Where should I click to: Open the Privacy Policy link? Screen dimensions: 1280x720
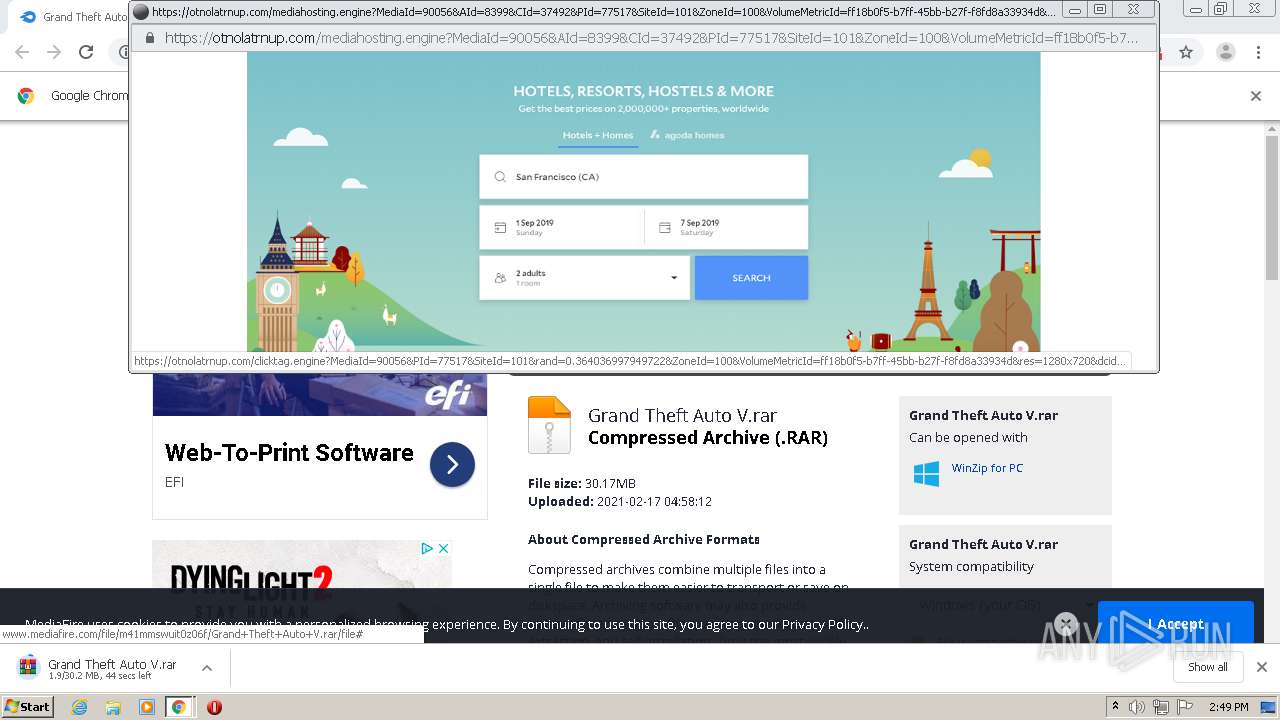[824, 624]
